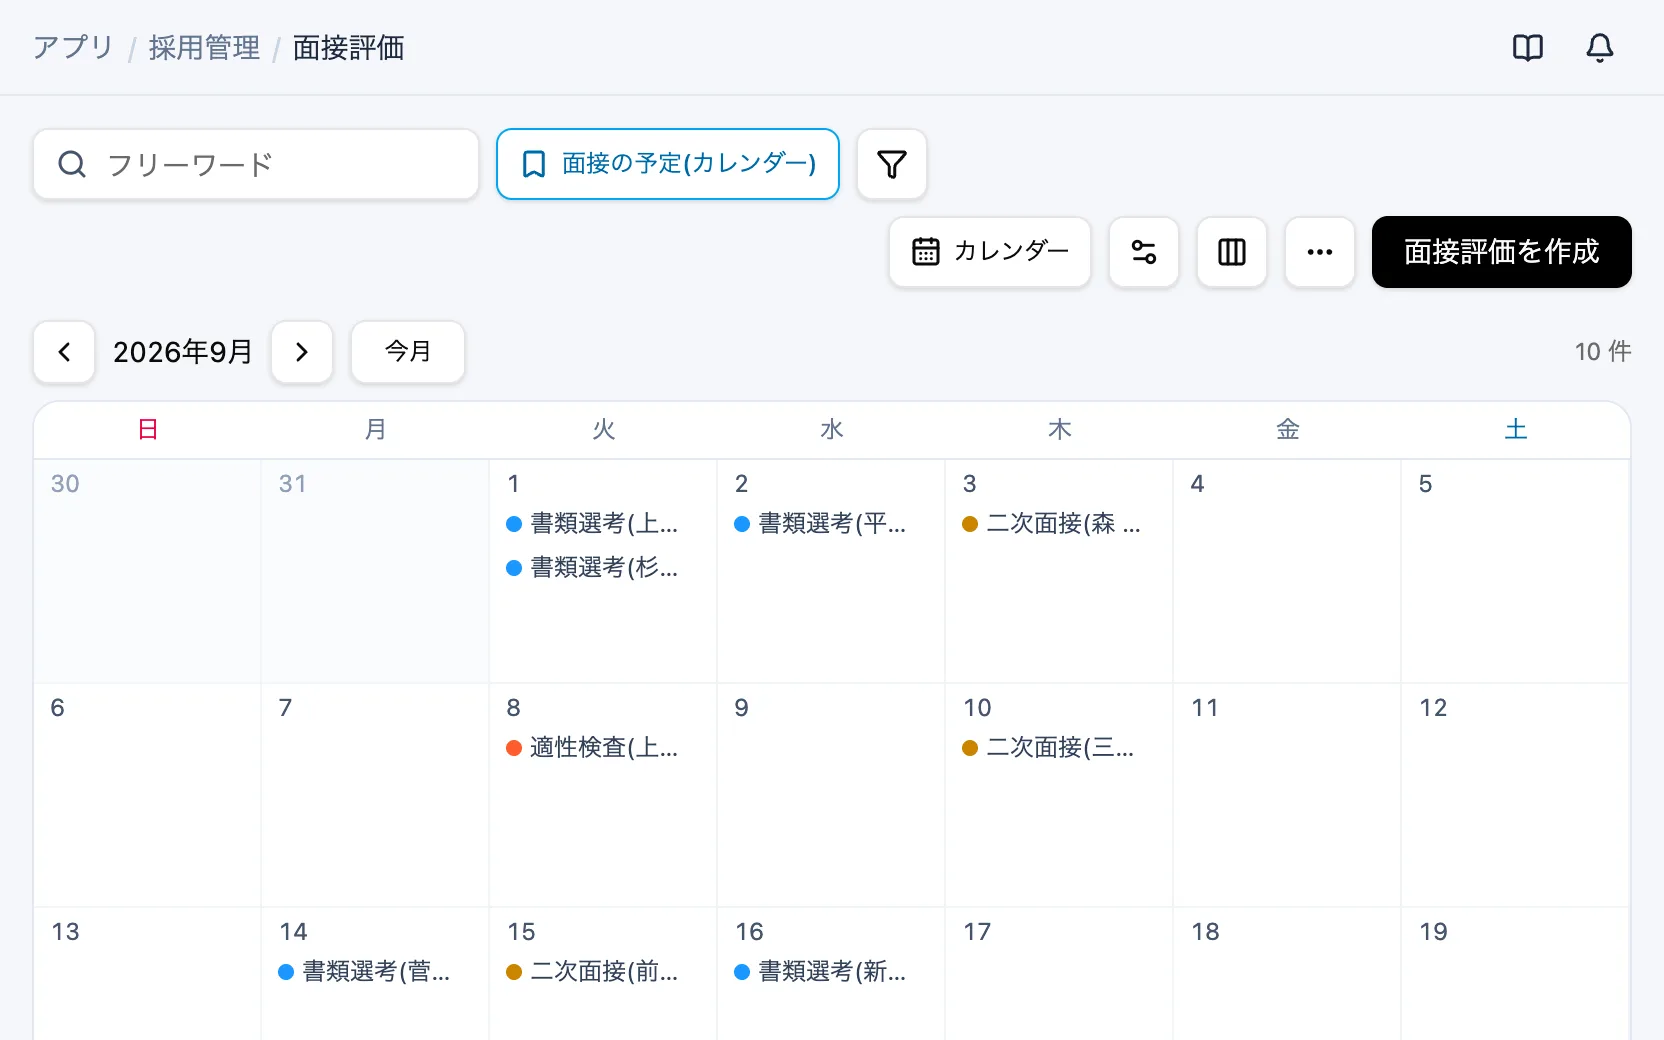1664x1040 pixels.
Task: Open the three-dot more options menu
Action: click(1320, 252)
